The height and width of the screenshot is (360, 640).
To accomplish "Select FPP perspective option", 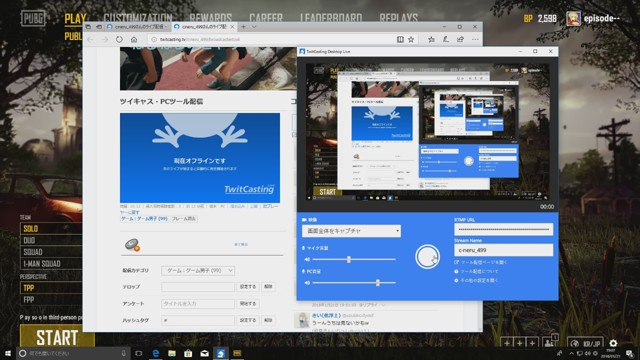I will point(51,300).
